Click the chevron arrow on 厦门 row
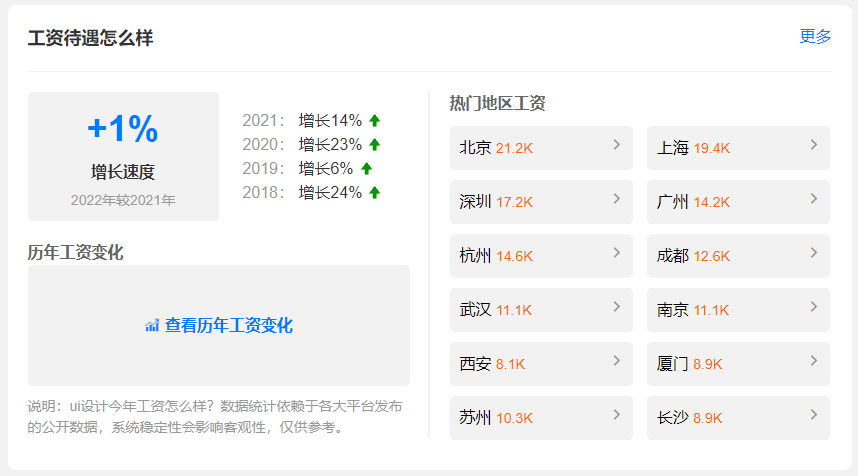The image size is (858, 476). click(x=814, y=361)
